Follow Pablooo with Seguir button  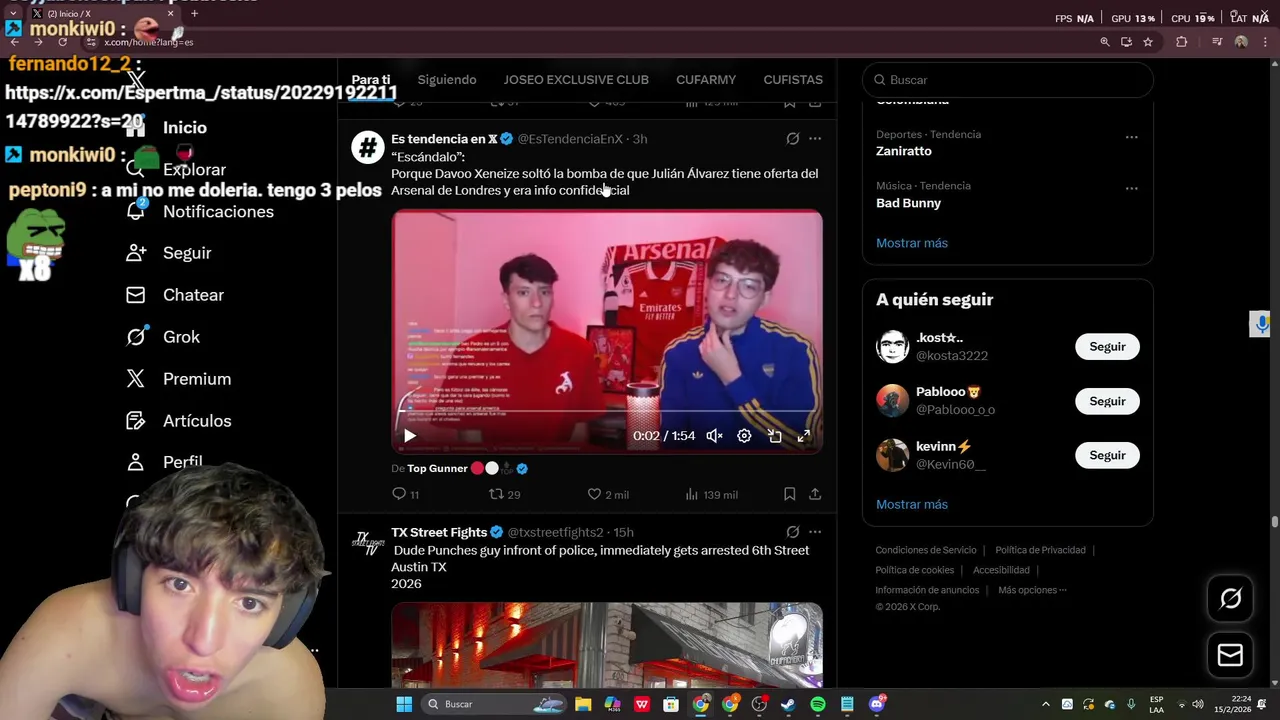pos(1107,401)
